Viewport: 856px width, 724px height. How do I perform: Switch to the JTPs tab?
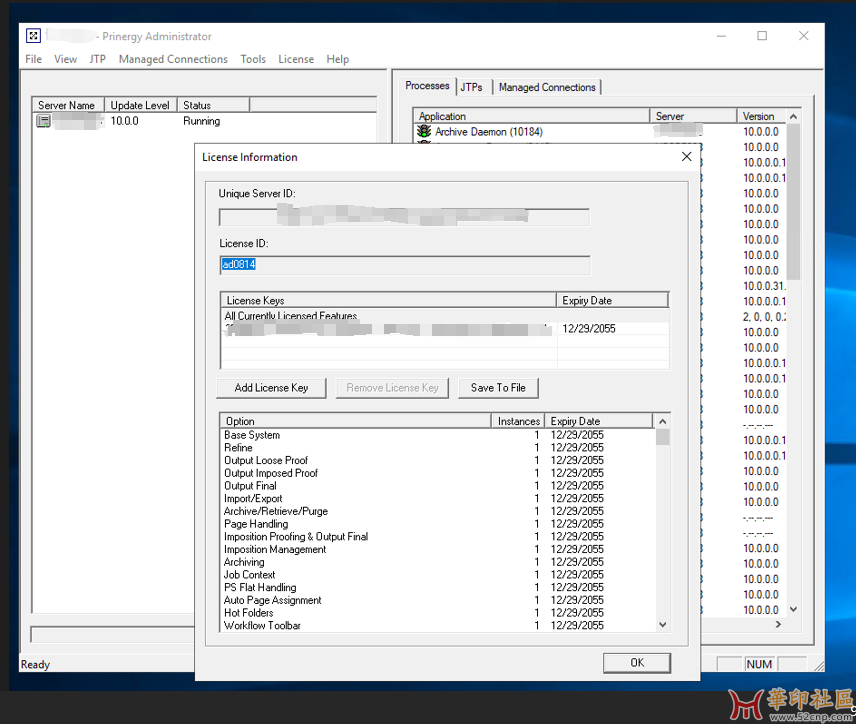tap(471, 87)
